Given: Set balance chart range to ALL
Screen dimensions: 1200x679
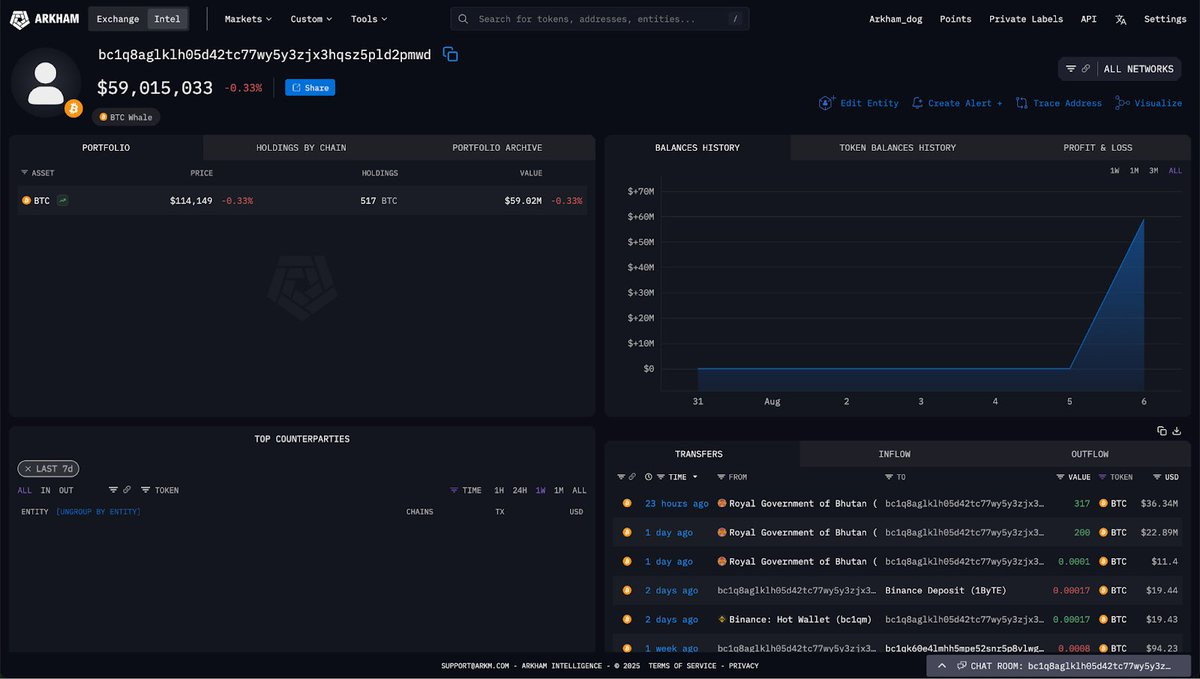Looking at the screenshot, I should tap(1175, 171).
